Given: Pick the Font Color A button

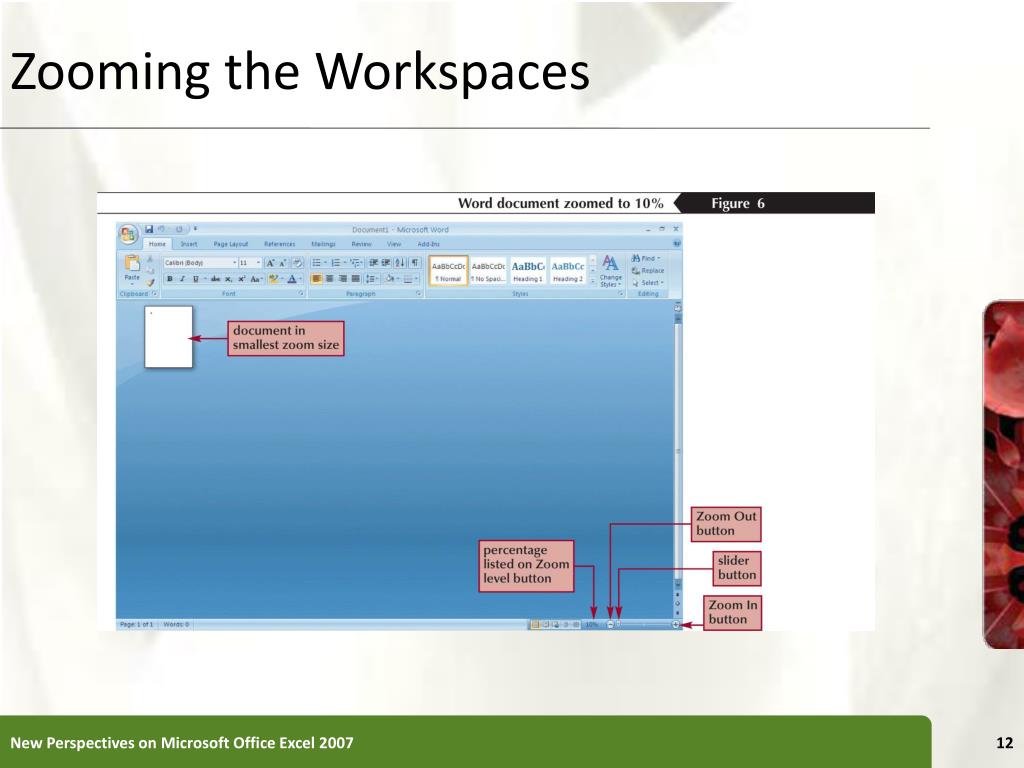Looking at the screenshot, I should click(291, 279).
